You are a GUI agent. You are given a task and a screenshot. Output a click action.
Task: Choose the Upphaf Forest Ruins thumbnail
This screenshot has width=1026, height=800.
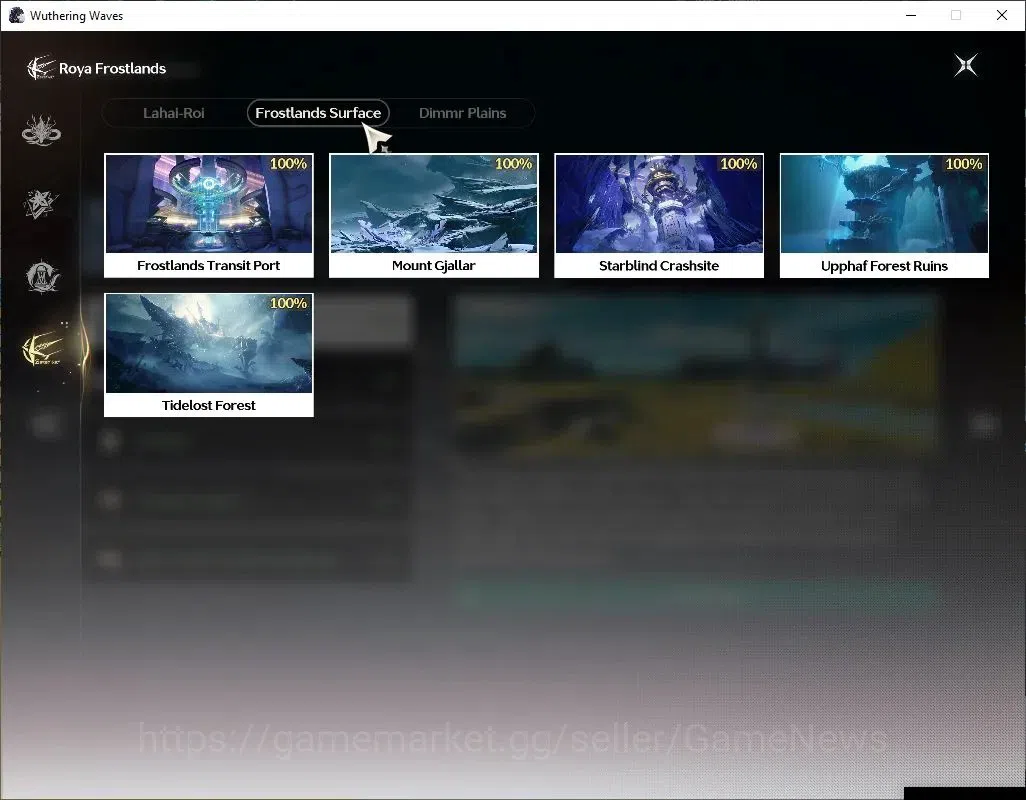pyautogui.click(x=884, y=203)
